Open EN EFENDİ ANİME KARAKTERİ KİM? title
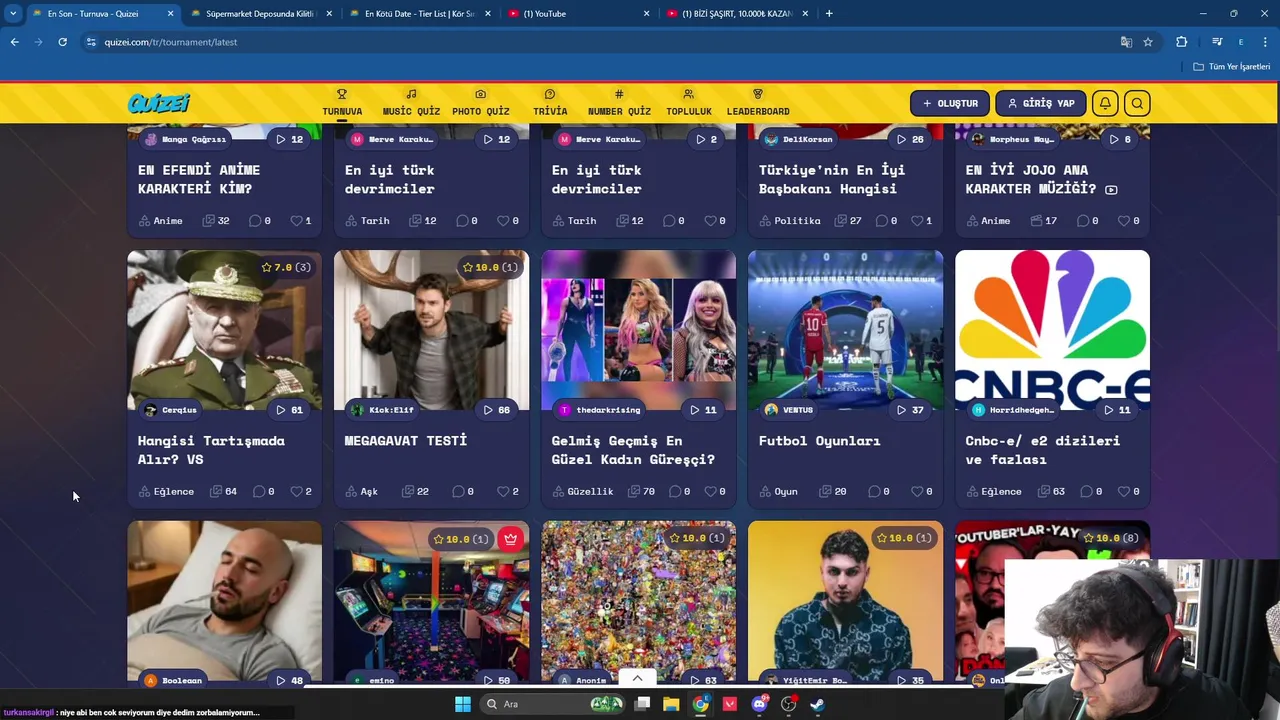The height and width of the screenshot is (720, 1280). (199, 179)
